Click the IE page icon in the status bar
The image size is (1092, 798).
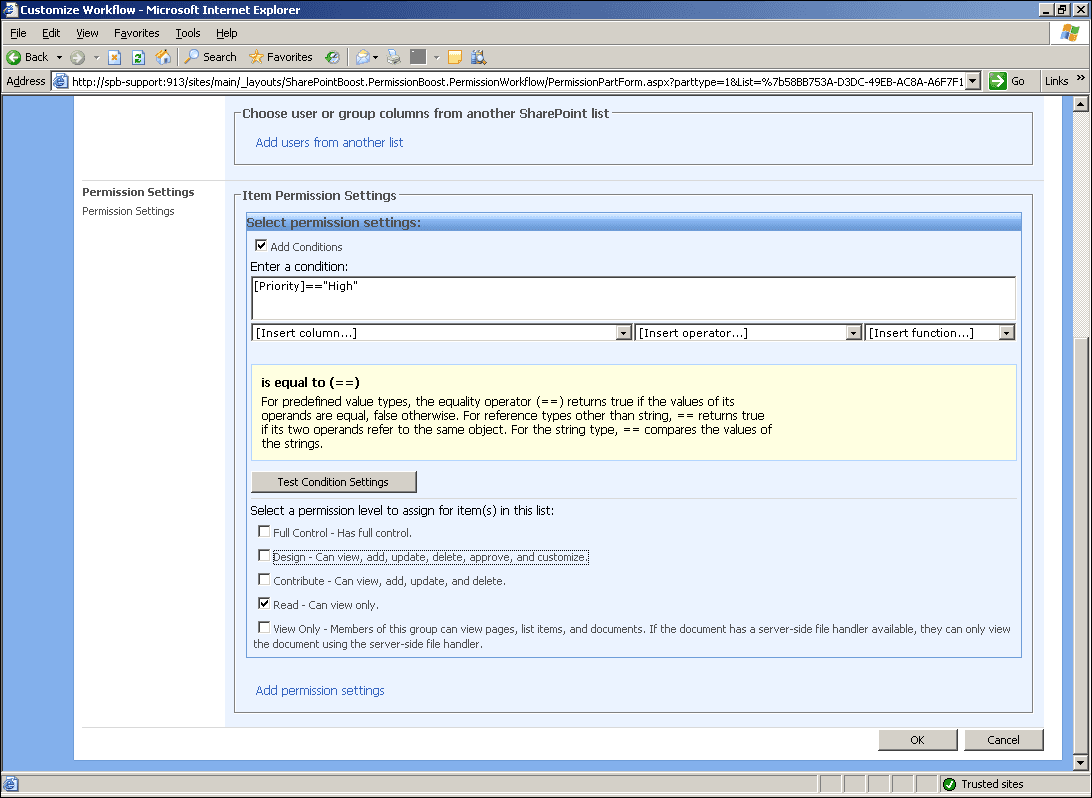[x=10, y=784]
